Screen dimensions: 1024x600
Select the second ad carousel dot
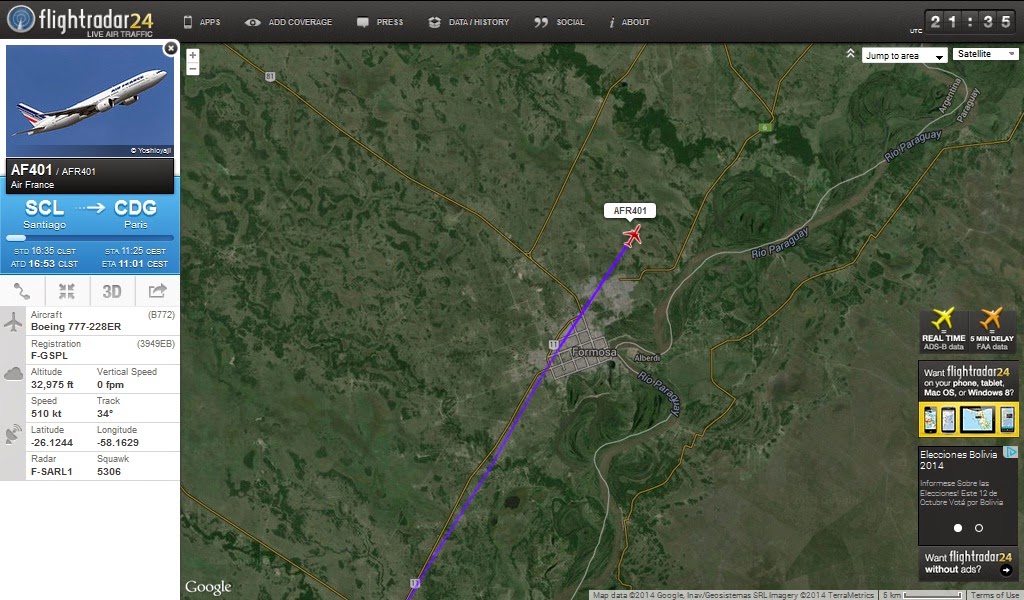pyautogui.click(x=979, y=528)
